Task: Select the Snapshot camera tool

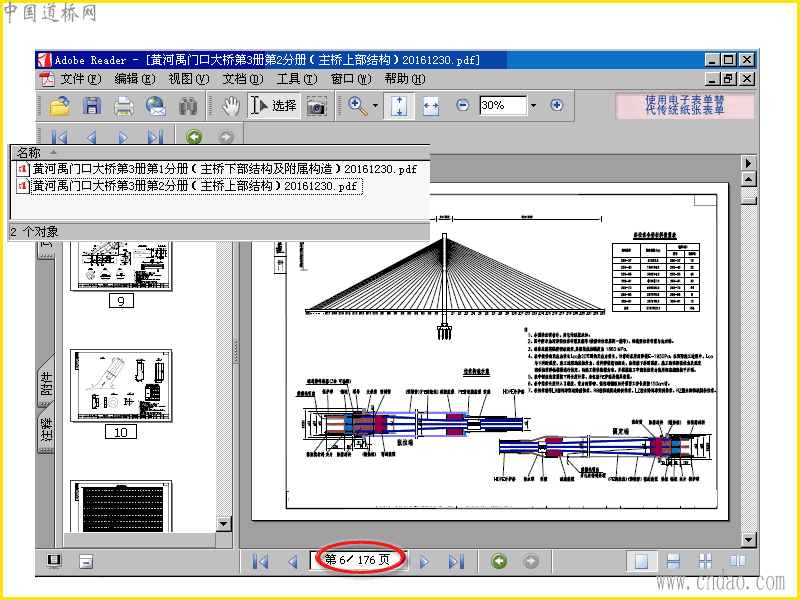Action: tap(316, 106)
